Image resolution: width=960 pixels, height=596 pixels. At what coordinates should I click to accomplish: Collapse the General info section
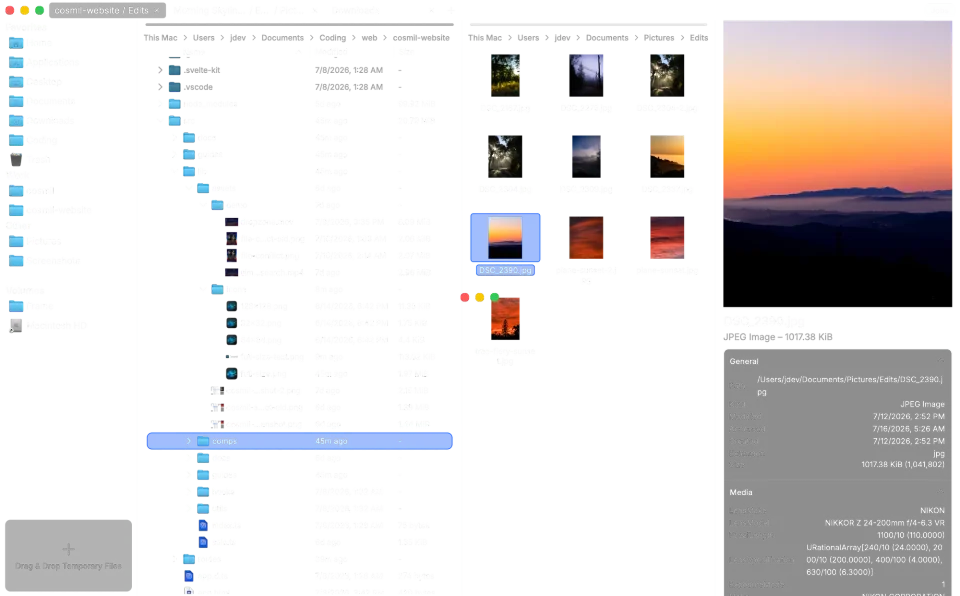[940, 361]
